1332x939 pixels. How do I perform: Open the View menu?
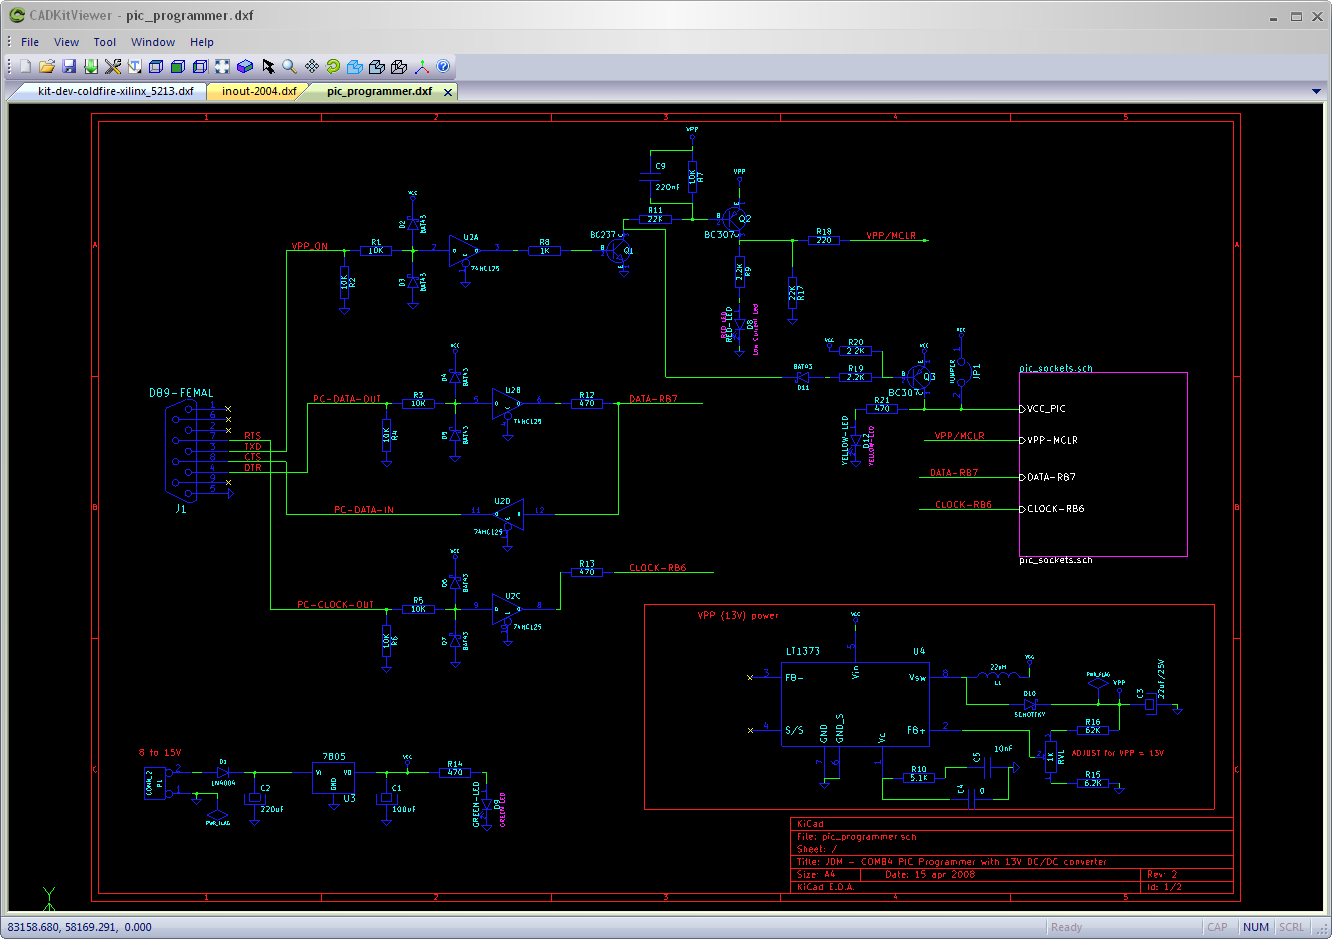(66, 42)
